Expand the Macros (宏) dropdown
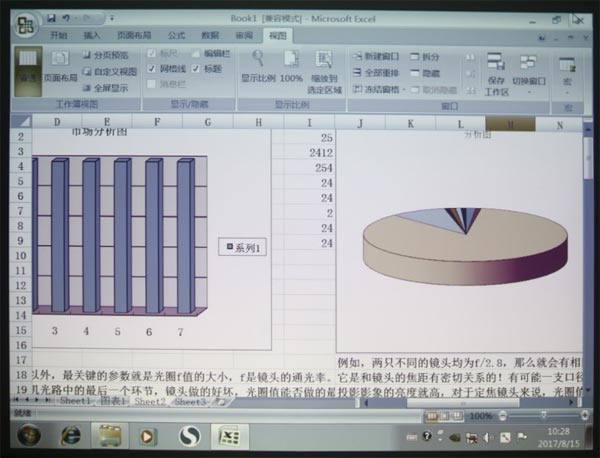Viewport: 600px width, 458px height. click(569, 75)
